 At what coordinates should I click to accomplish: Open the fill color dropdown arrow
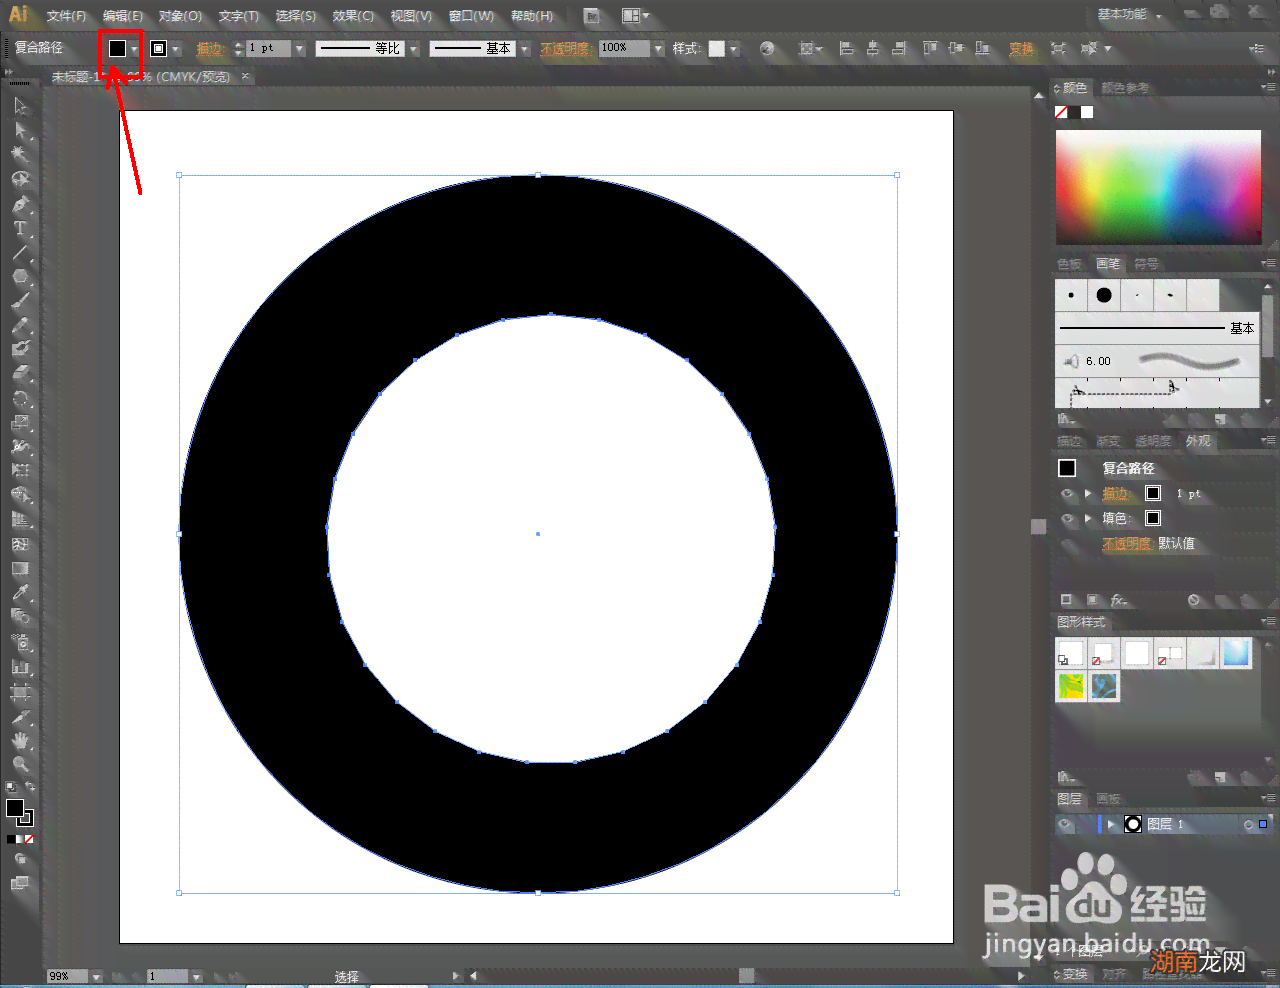click(134, 49)
